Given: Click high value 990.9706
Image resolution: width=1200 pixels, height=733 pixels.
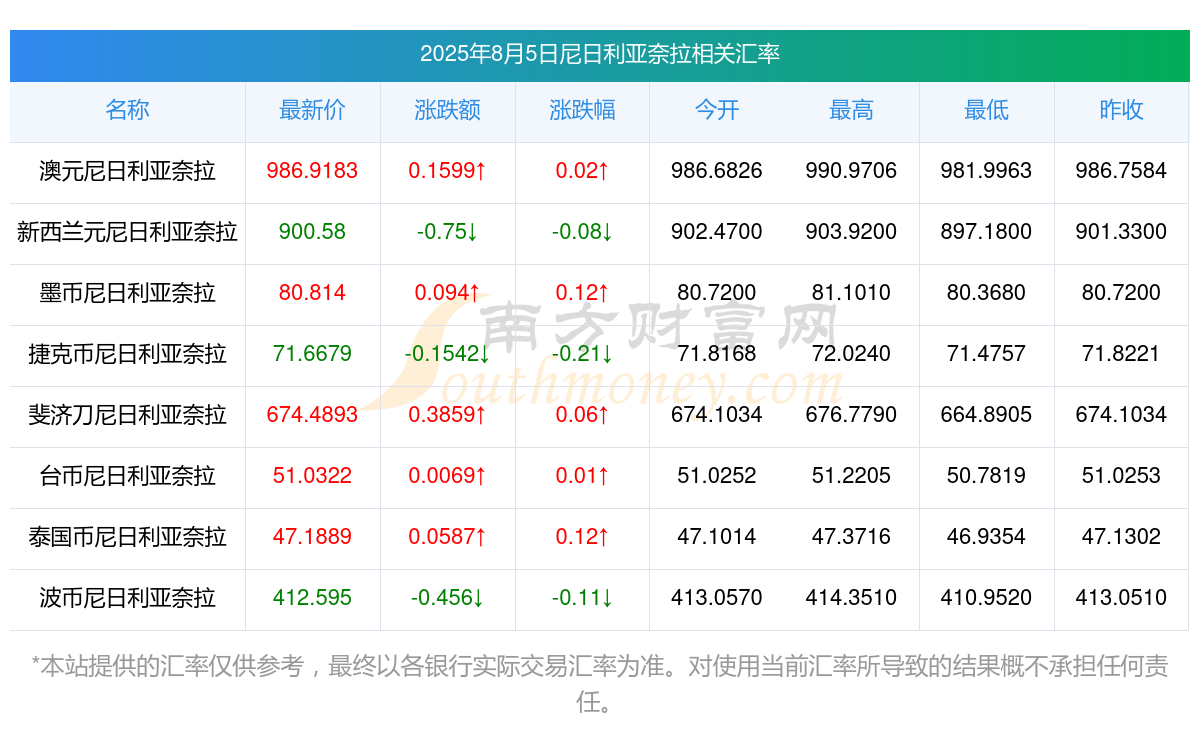Looking at the screenshot, I should click(x=851, y=171).
